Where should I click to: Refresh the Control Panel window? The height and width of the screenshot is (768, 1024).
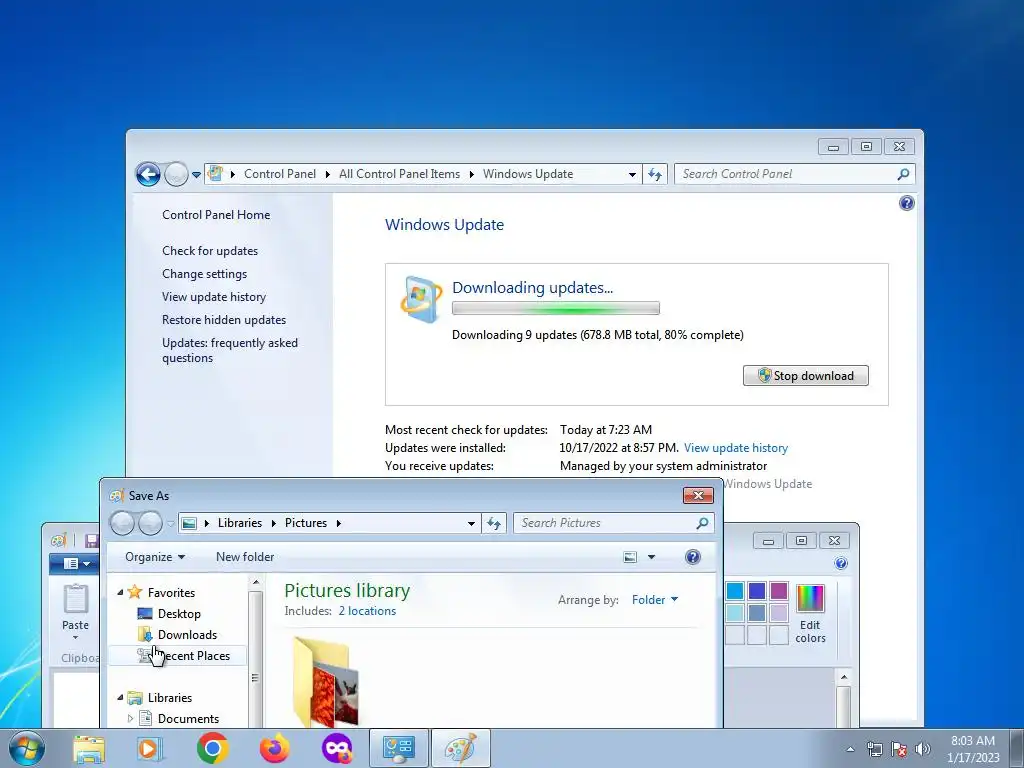pyautogui.click(x=655, y=174)
